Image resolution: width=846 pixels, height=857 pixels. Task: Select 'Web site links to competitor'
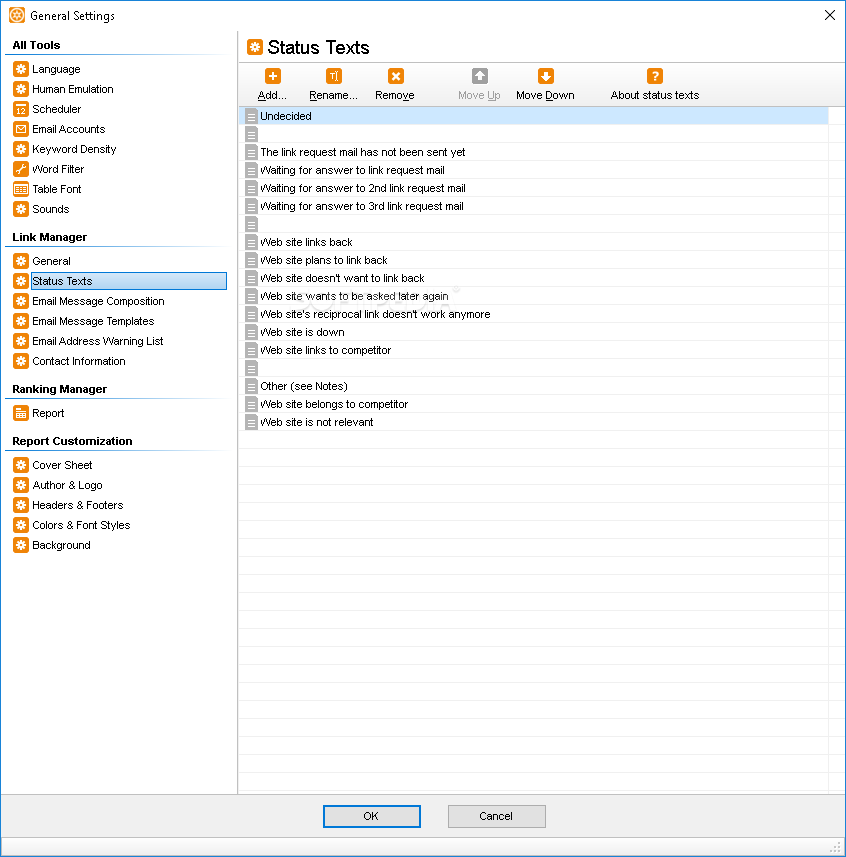click(533, 350)
